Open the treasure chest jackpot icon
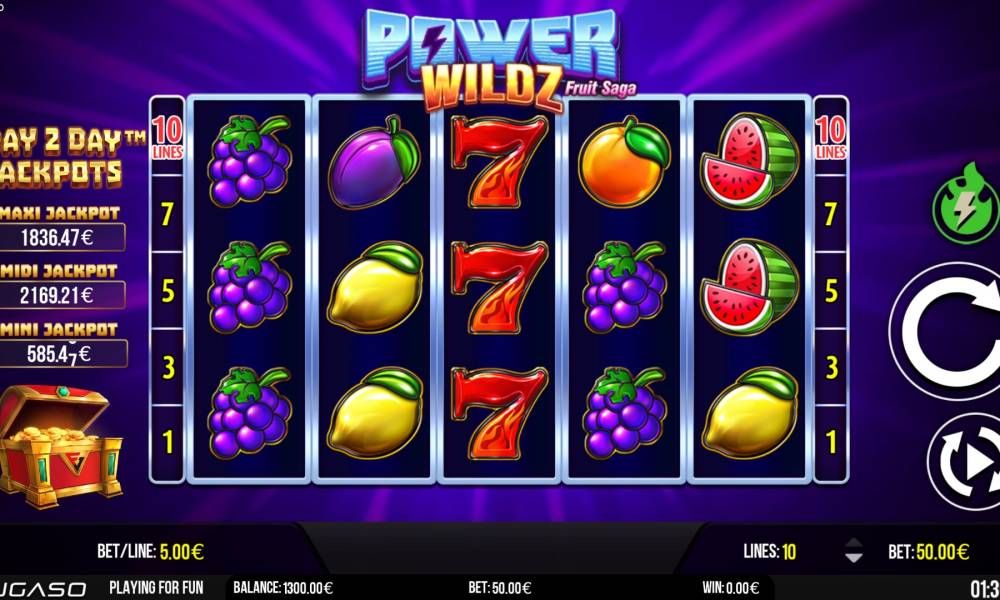Image resolution: width=1000 pixels, height=600 pixels. [59, 444]
